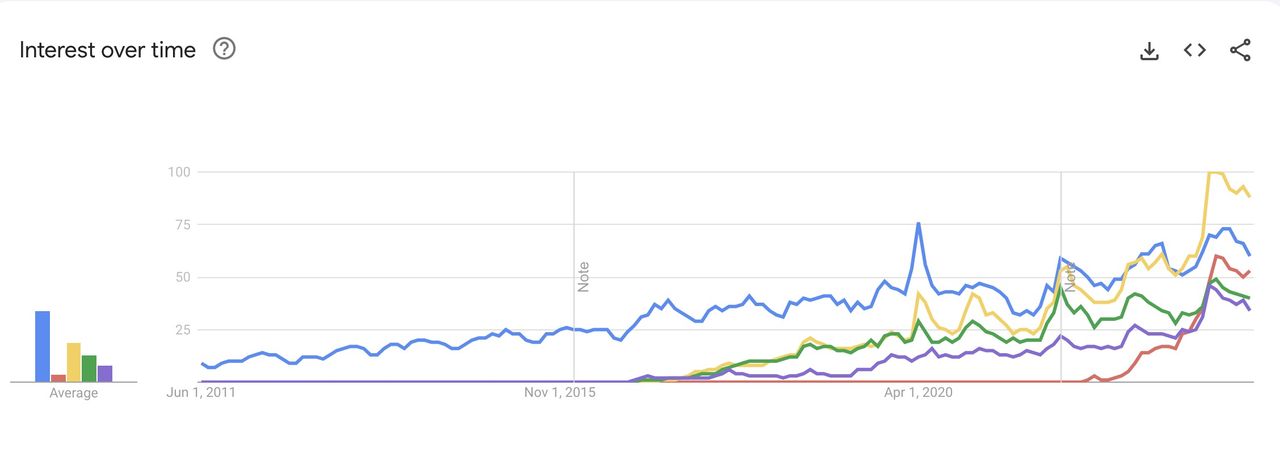Image resolution: width=1280 pixels, height=469 pixels.
Task: Share the interest over time chart
Action: [1240, 50]
